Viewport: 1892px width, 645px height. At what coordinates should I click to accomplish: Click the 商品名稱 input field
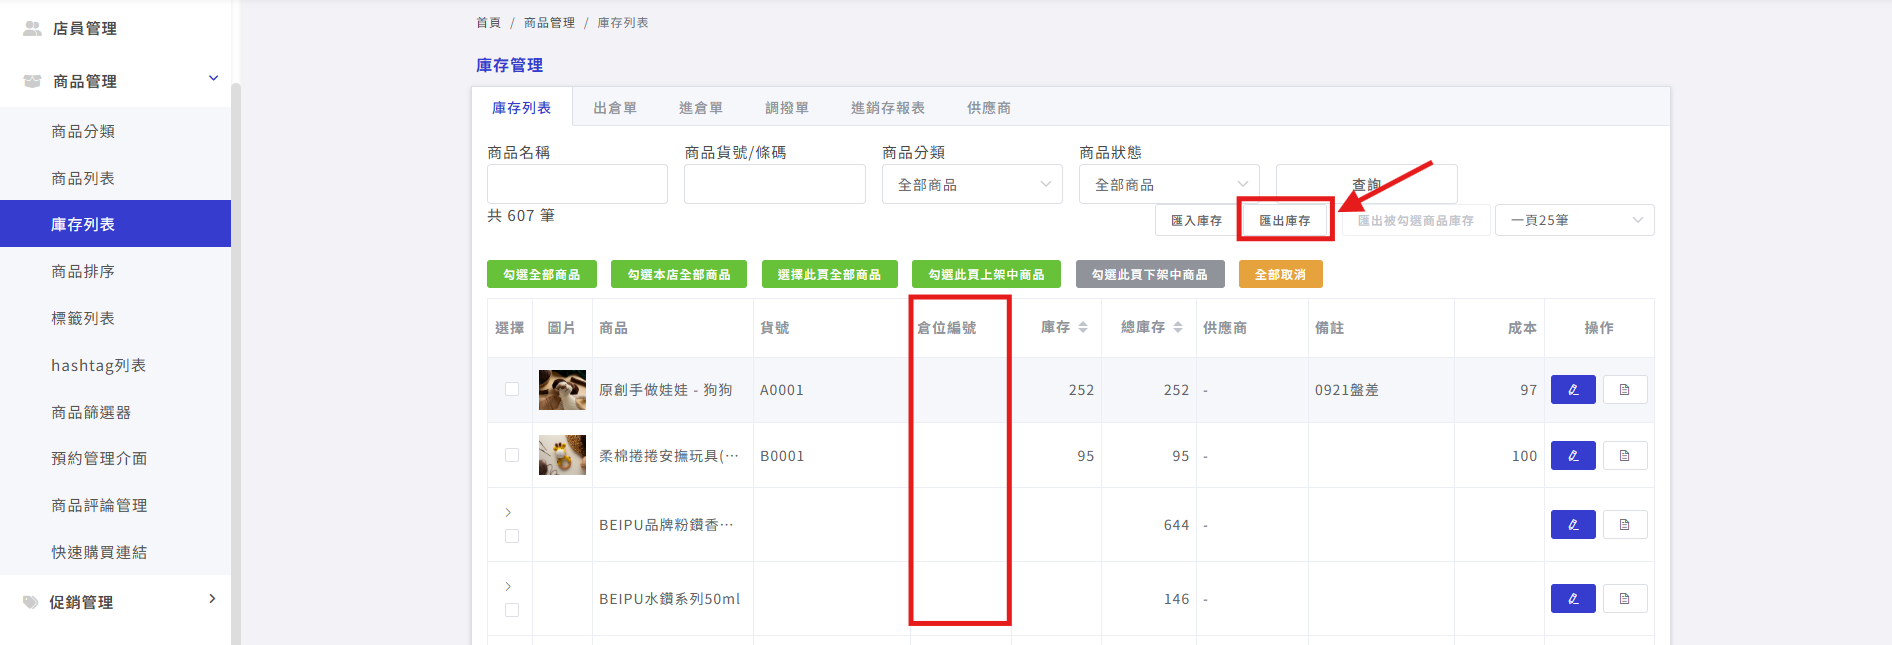pyautogui.click(x=577, y=184)
